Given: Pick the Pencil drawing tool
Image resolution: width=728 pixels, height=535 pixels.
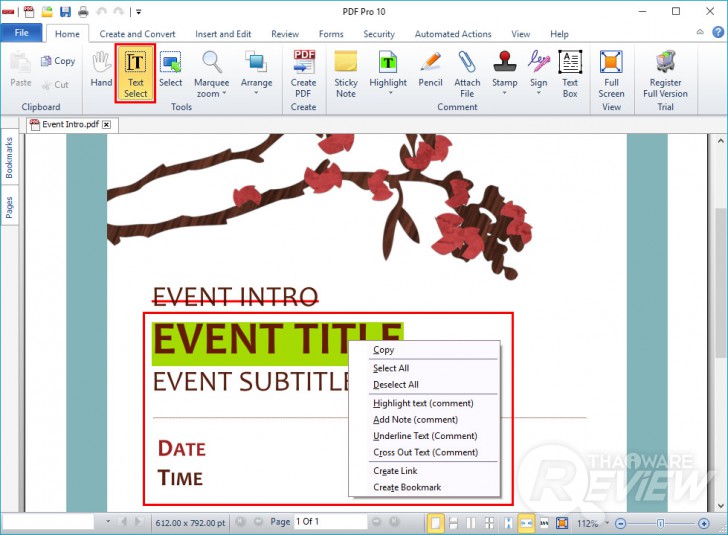Looking at the screenshot, I should (430, 69).
